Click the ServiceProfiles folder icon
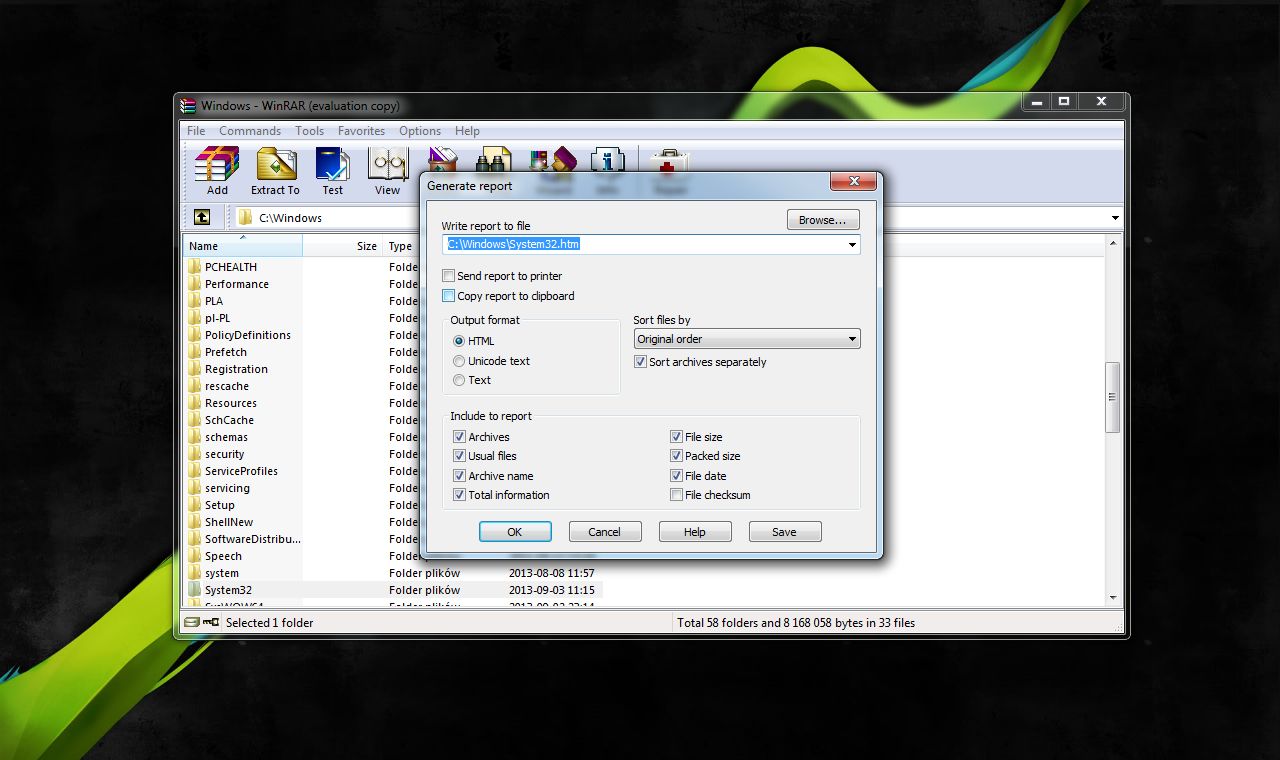This screenshot has height=760, width=1280. [x=194, y=471]
